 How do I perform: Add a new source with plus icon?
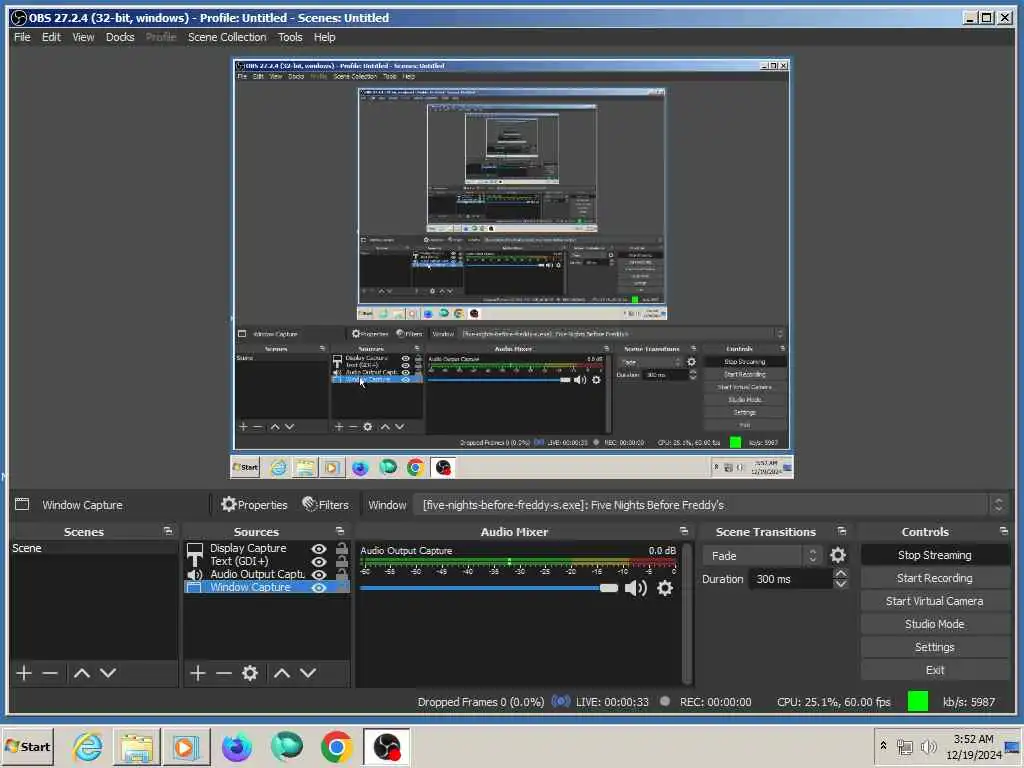click(197, 673)
